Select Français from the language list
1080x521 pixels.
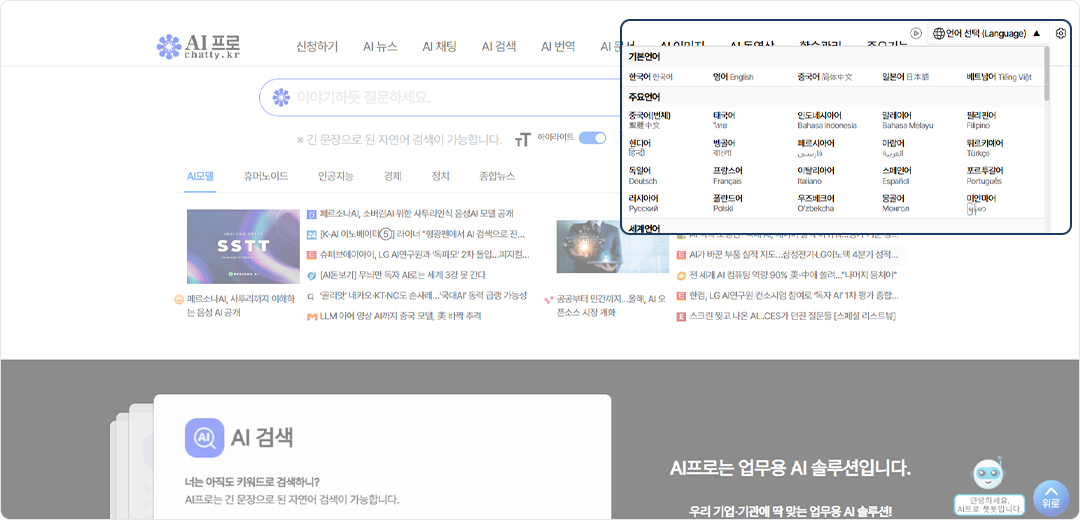pos(727,176)
